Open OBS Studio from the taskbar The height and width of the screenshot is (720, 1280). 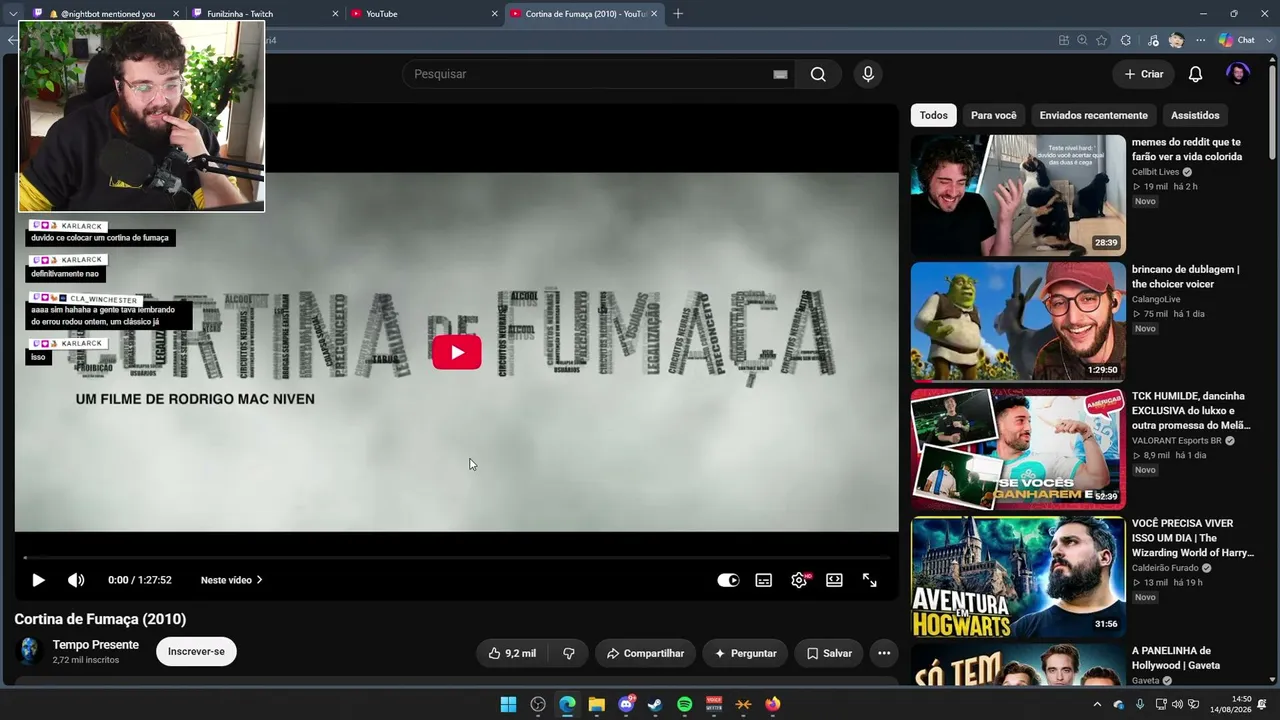pos(538,704)
